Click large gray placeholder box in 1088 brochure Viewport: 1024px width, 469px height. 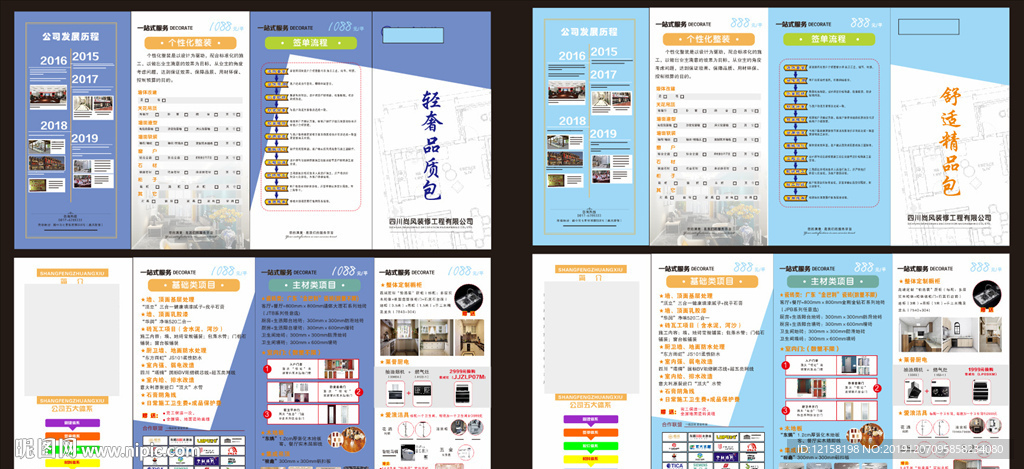click(x=72, y=338)
